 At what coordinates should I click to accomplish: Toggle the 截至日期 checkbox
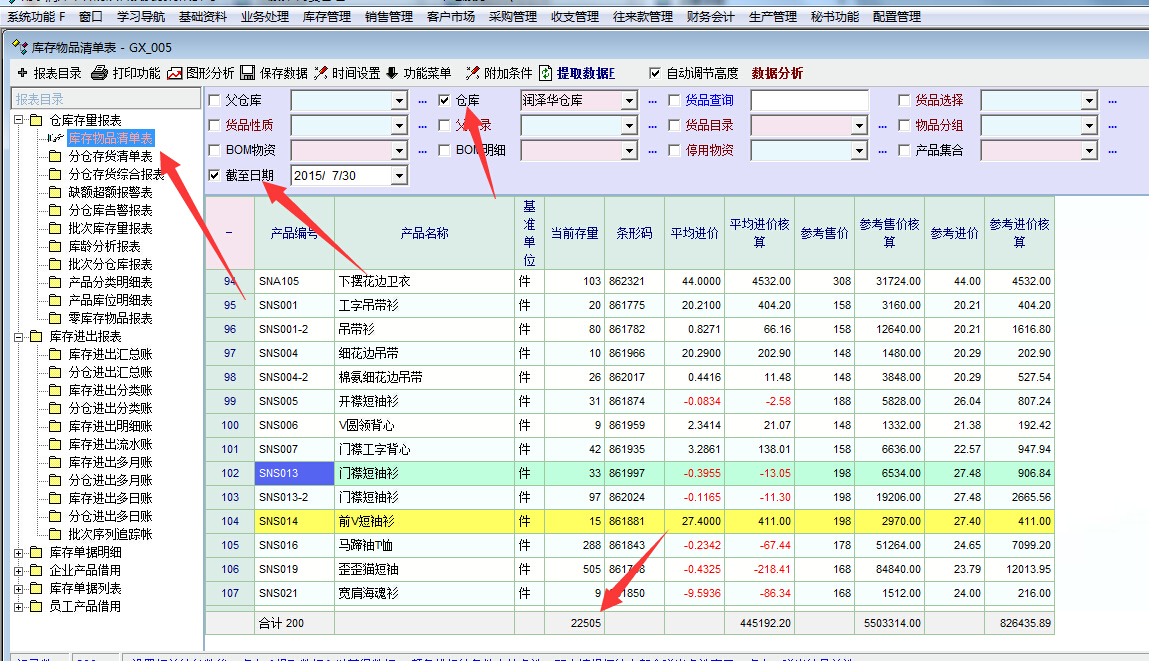coord(214,176)
